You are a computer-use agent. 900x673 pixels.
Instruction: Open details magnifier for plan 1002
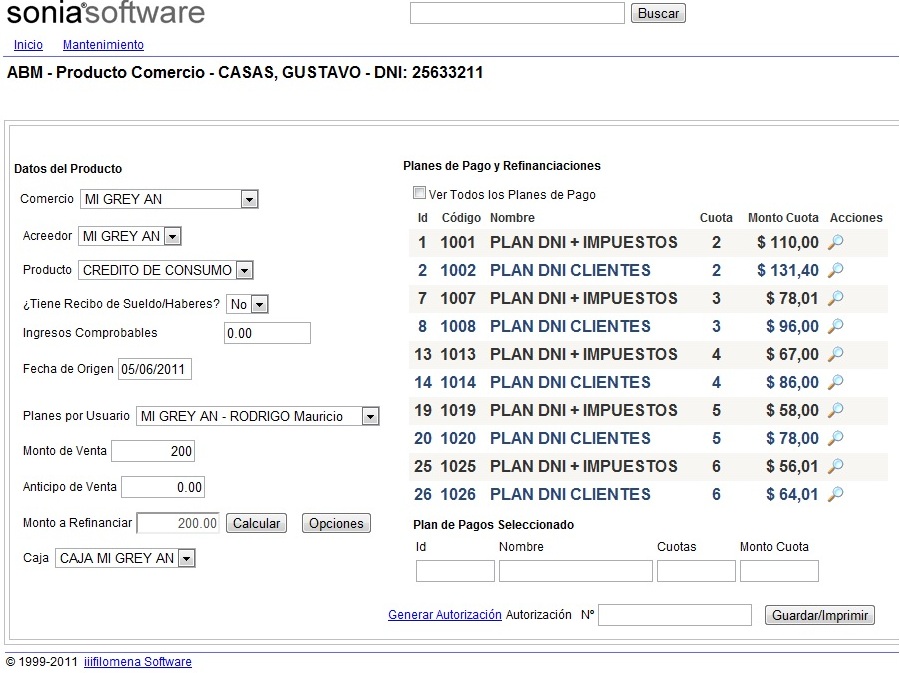836,270
